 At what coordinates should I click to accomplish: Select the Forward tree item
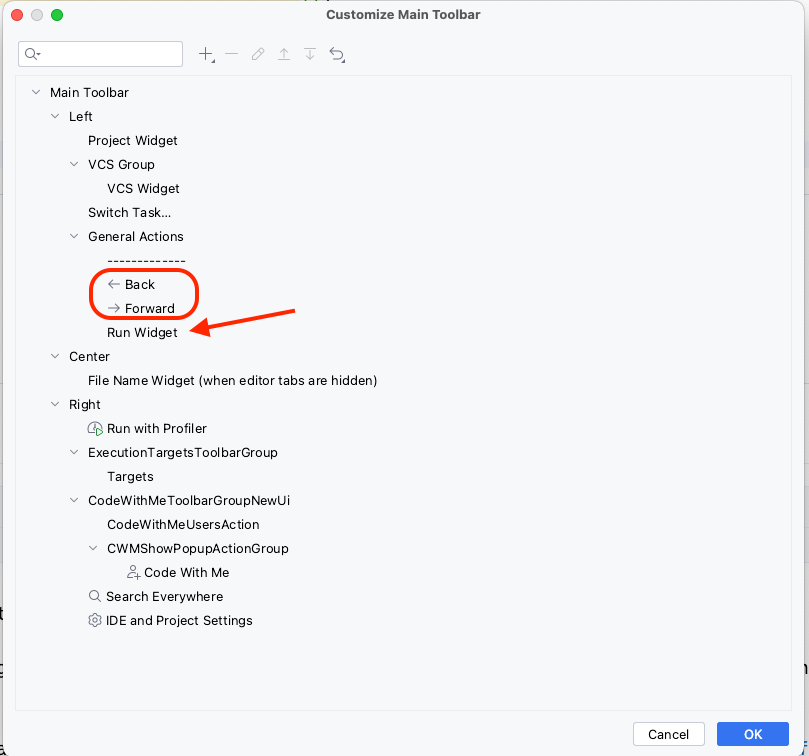150,308
